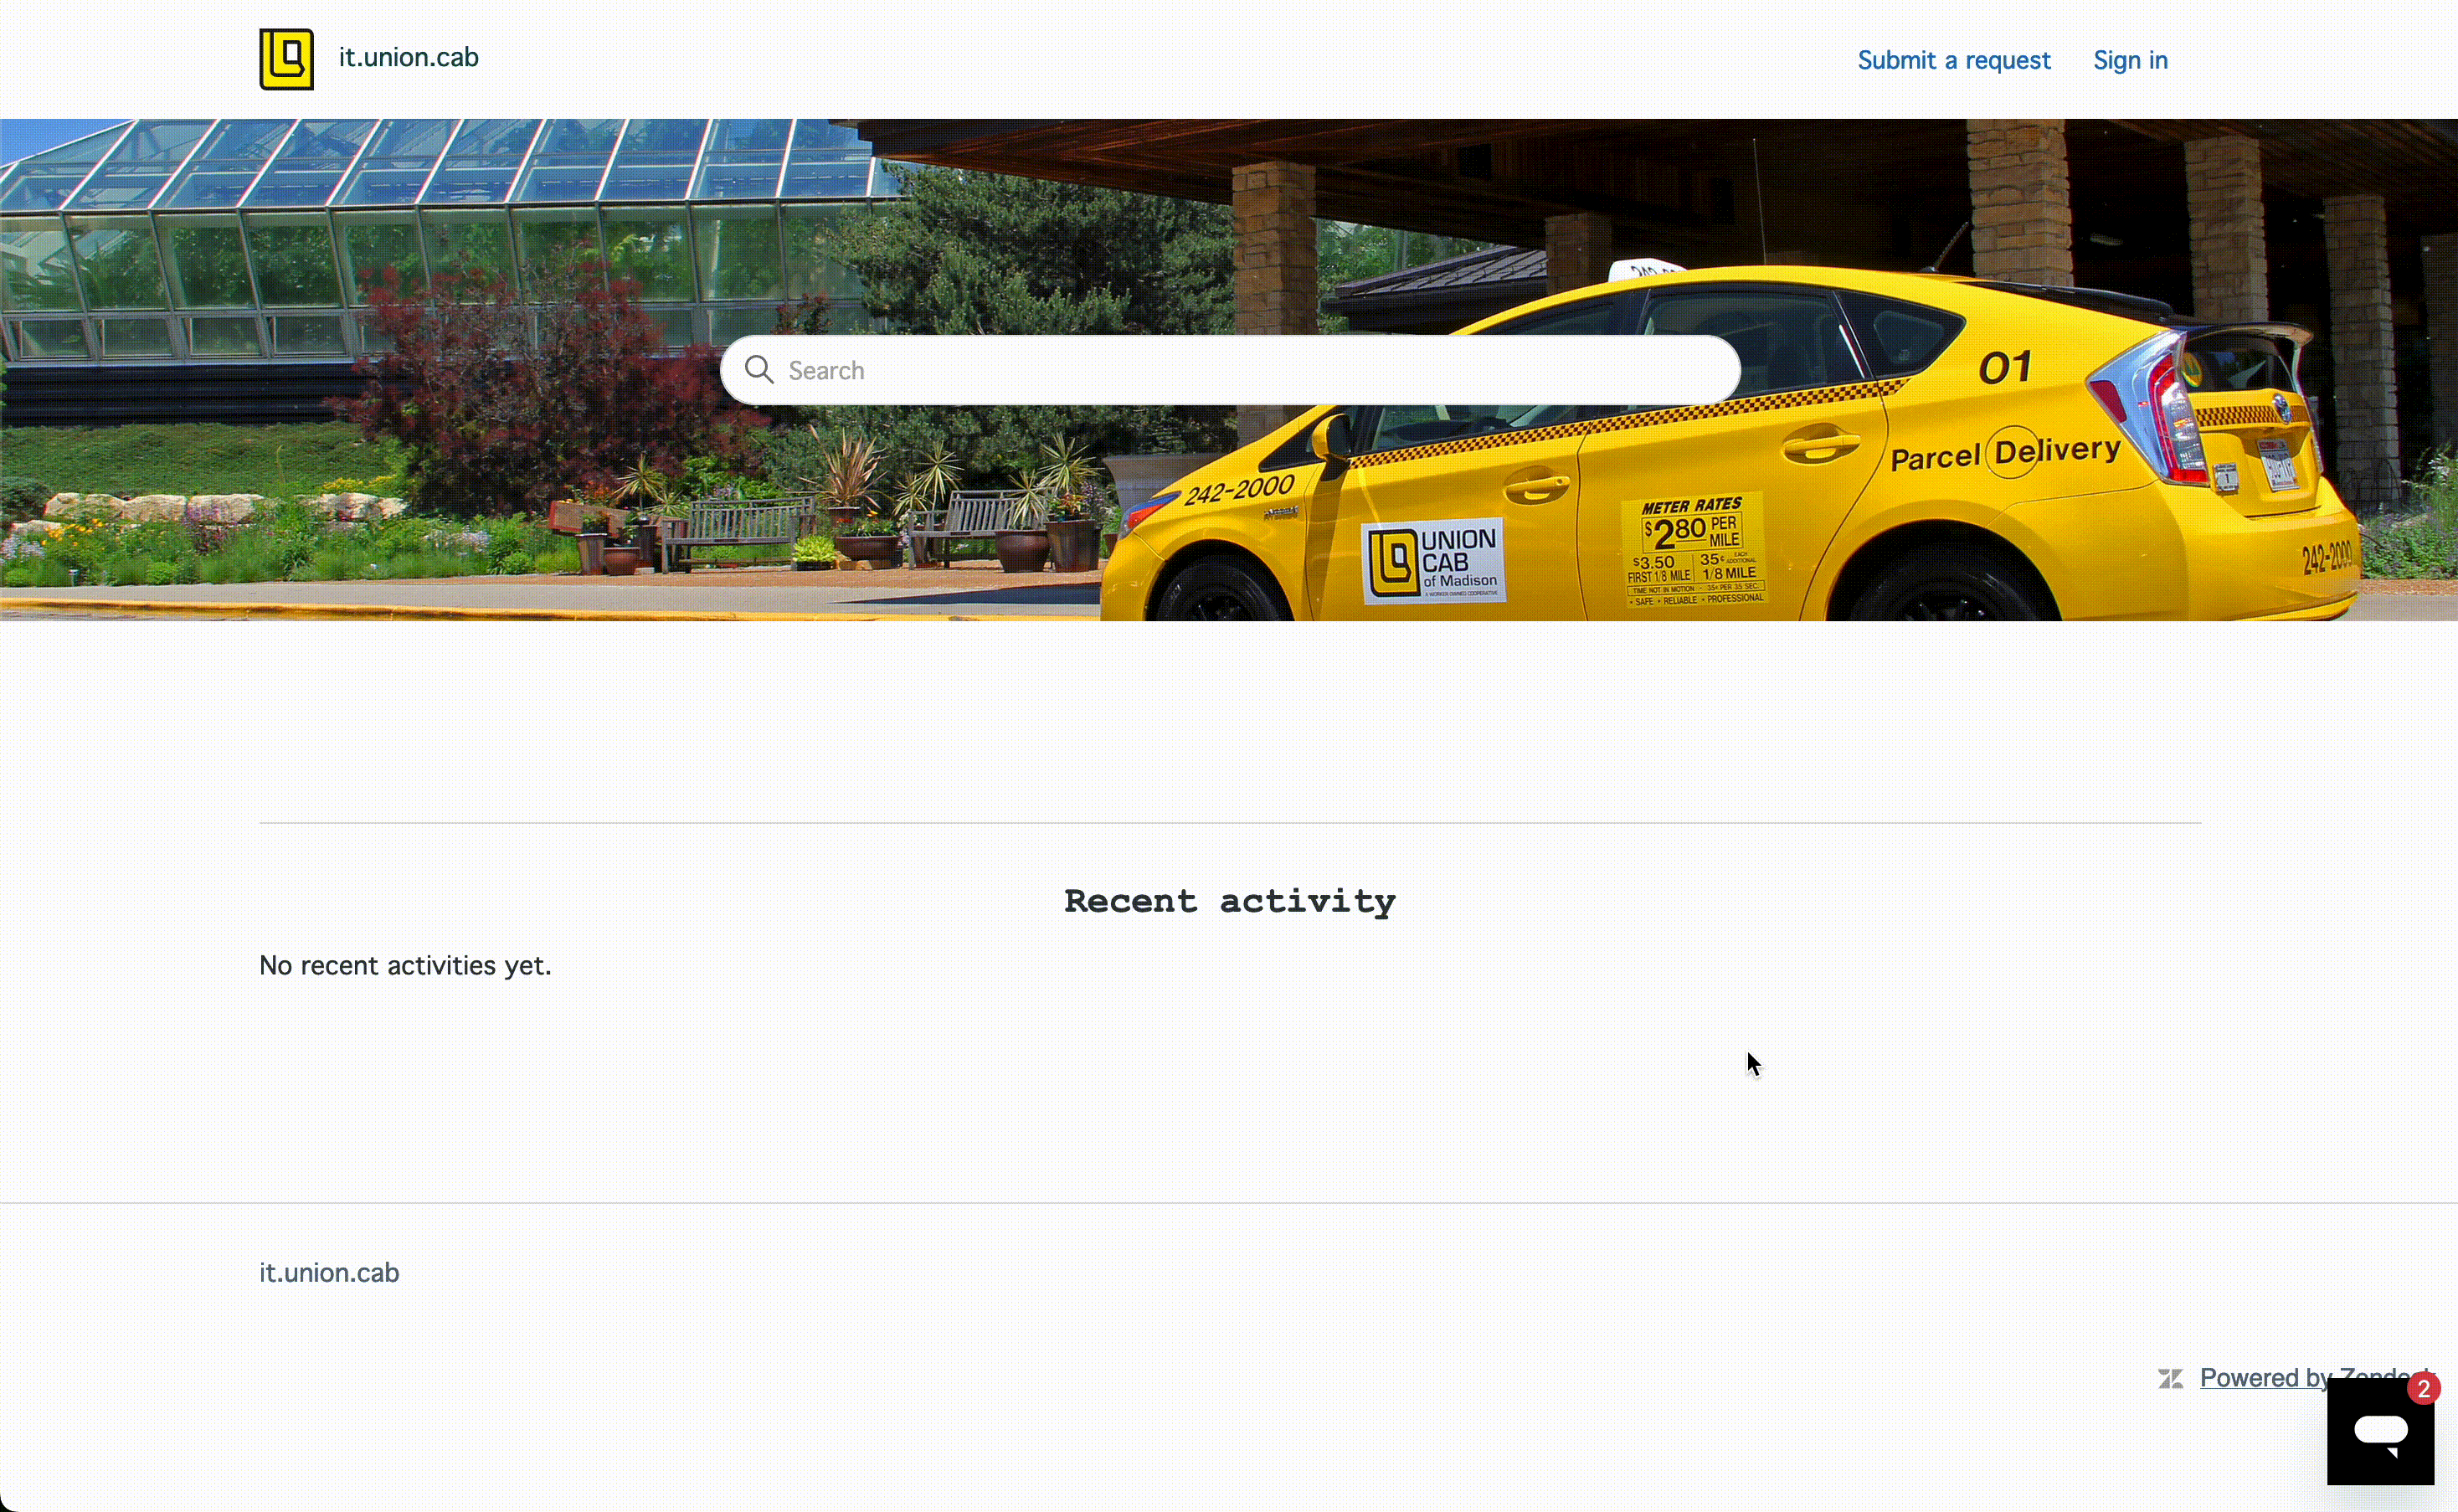Open the Submit a request link

coord(1953,60)
